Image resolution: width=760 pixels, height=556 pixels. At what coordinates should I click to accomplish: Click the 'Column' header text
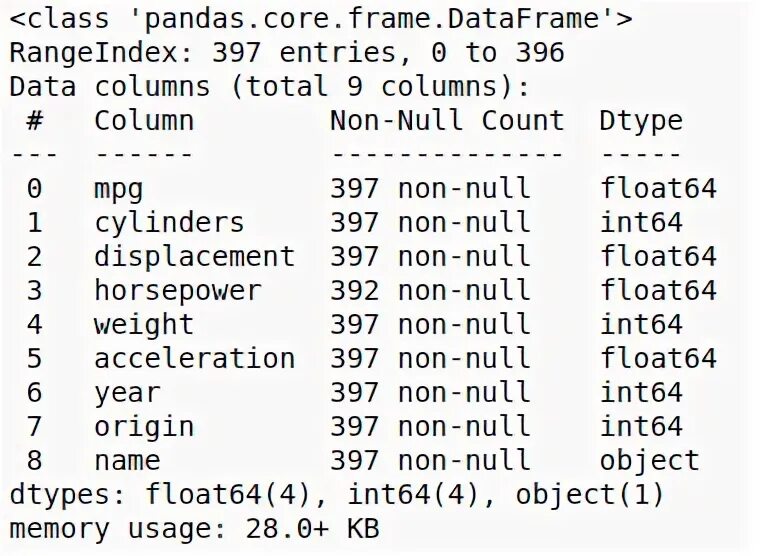[x=144, y=120]
